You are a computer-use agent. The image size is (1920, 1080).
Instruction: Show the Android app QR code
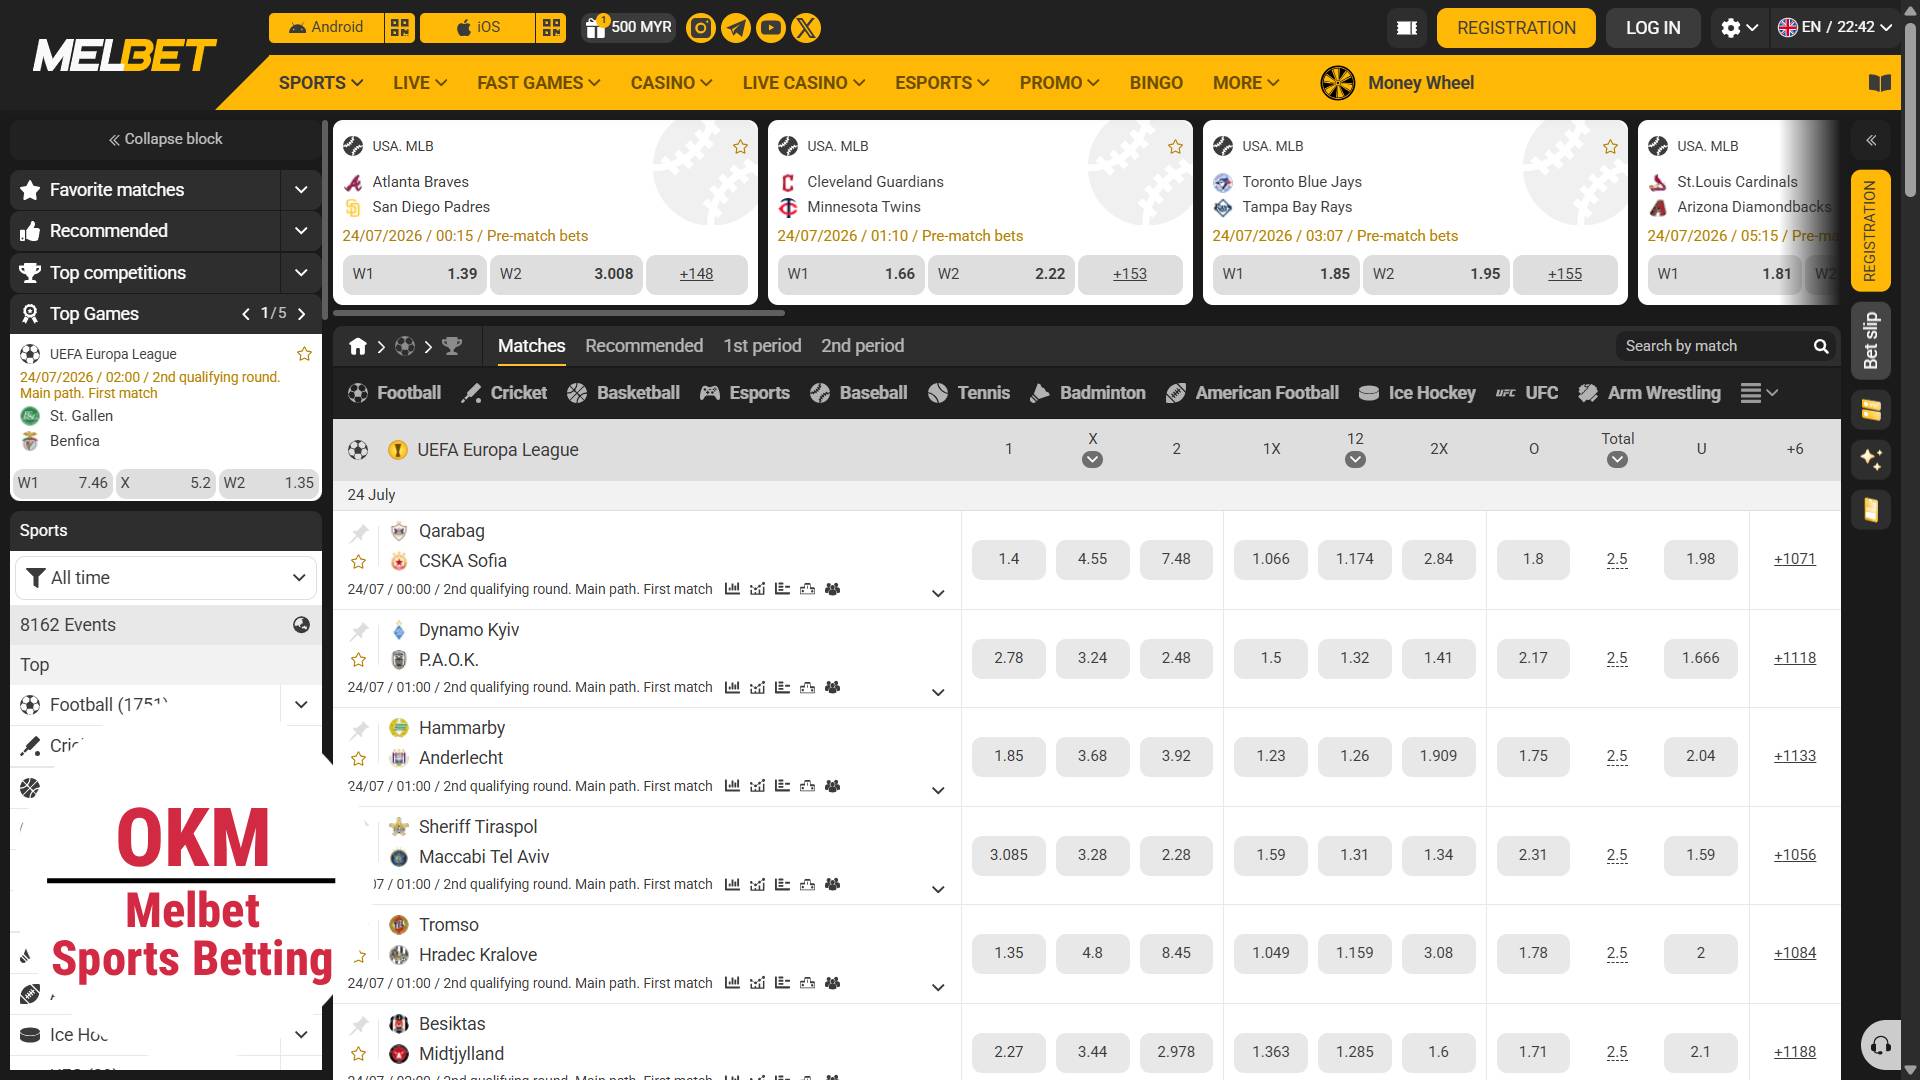(400, 28)
